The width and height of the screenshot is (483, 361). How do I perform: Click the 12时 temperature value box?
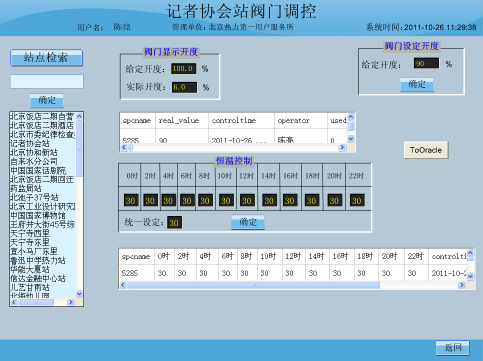click(247, 200)
